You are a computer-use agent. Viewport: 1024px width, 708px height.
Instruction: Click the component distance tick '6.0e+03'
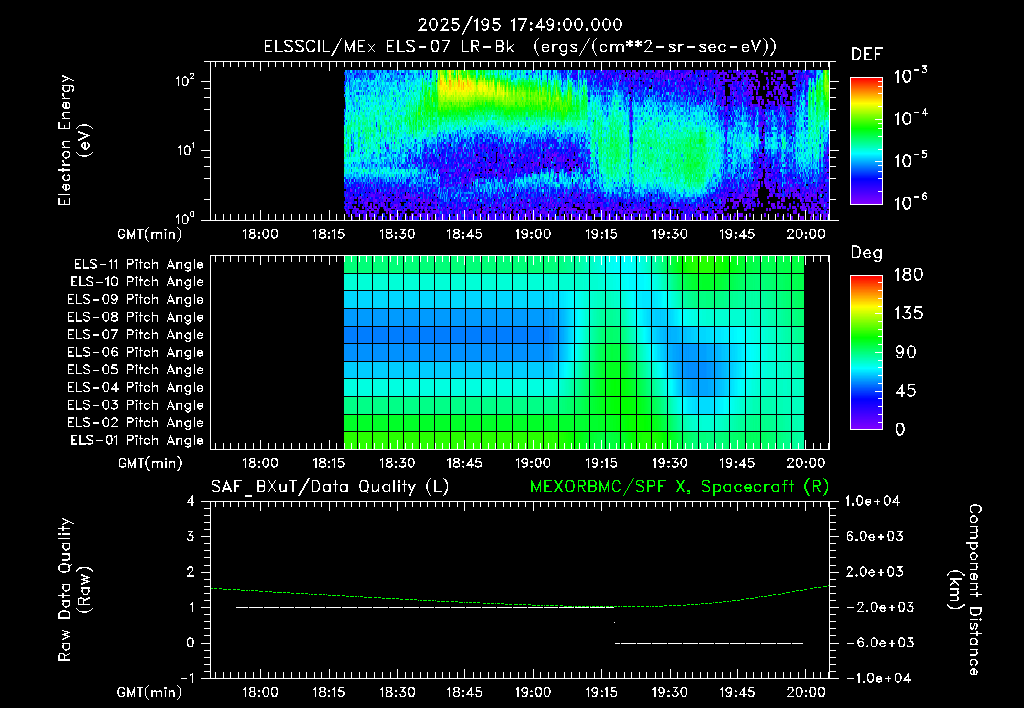[874, 536]
